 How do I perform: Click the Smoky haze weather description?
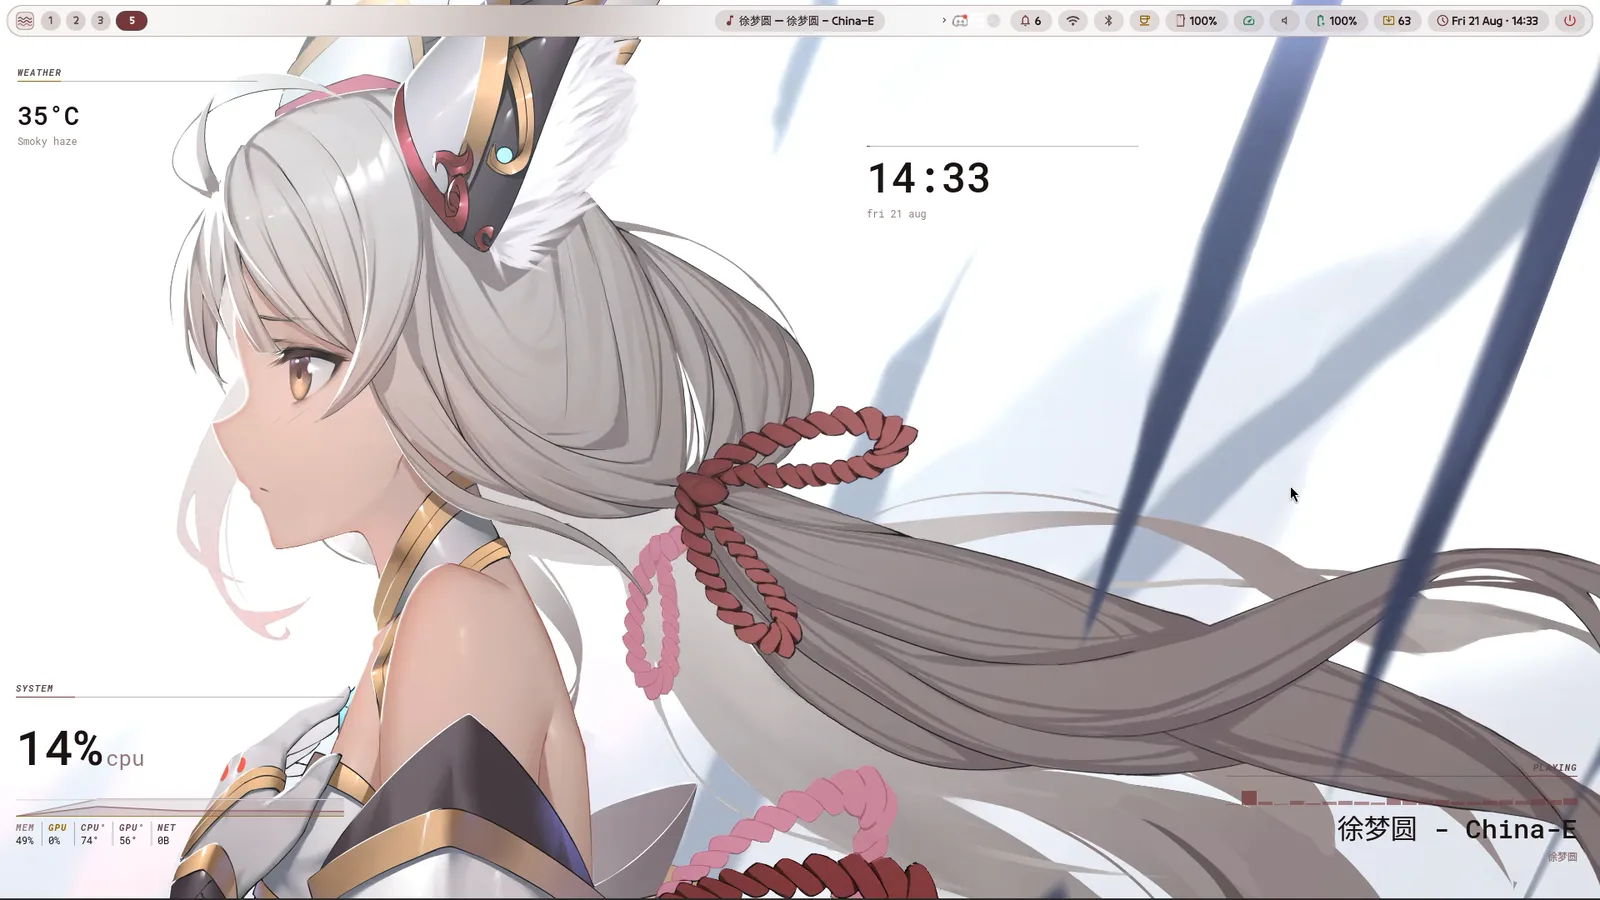(x=47, y=142)
